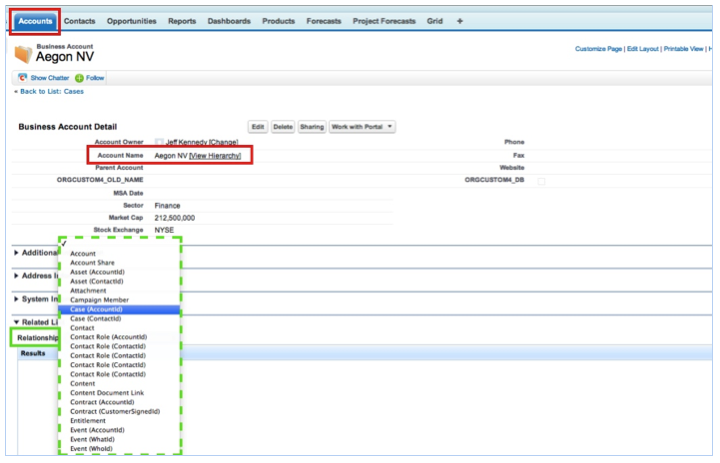Toggle the ORGCUSTOM4_DB checkbox
This screenshot has height=463, width=720.
[x=542, y=181]
